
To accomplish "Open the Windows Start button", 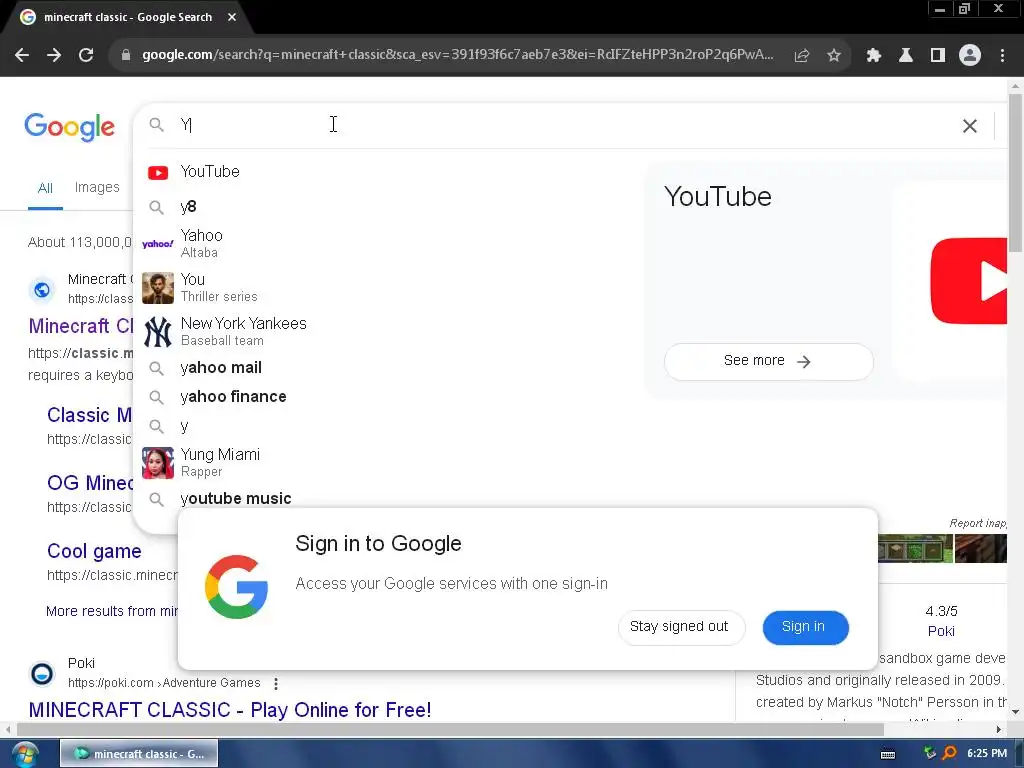I will tap(24, 754).
